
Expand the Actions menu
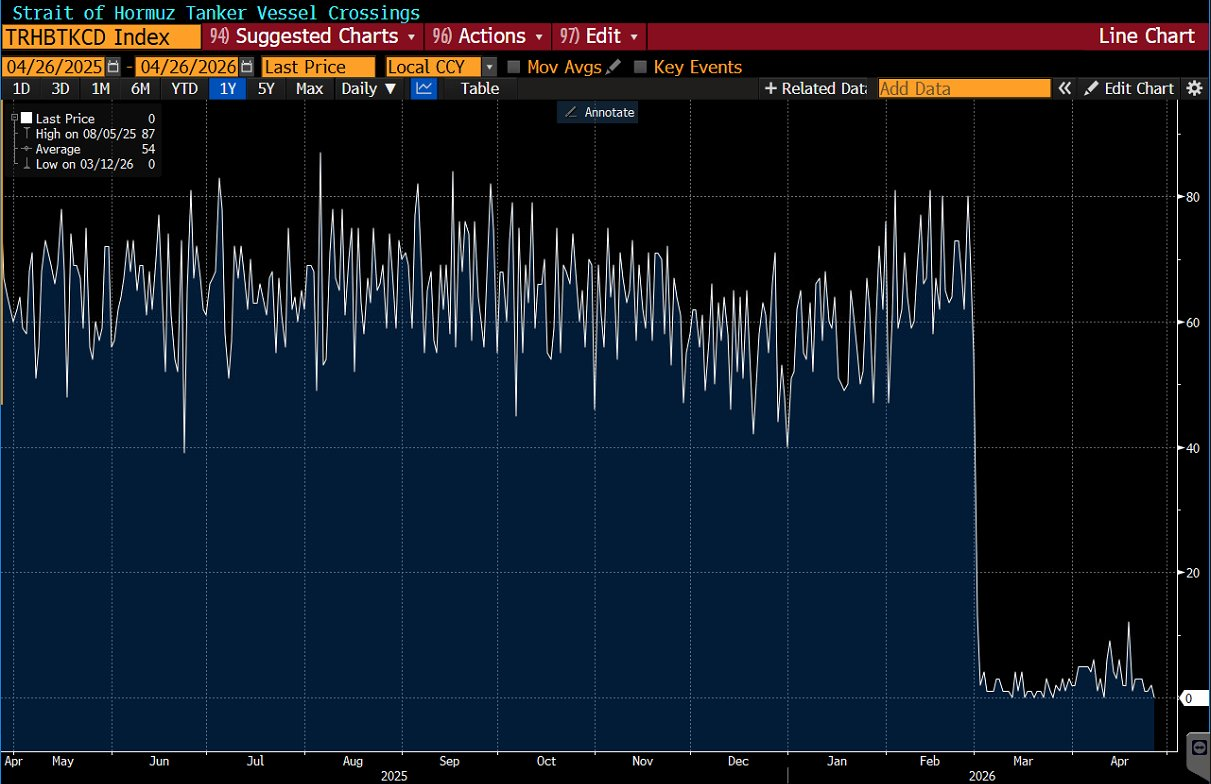489,36
